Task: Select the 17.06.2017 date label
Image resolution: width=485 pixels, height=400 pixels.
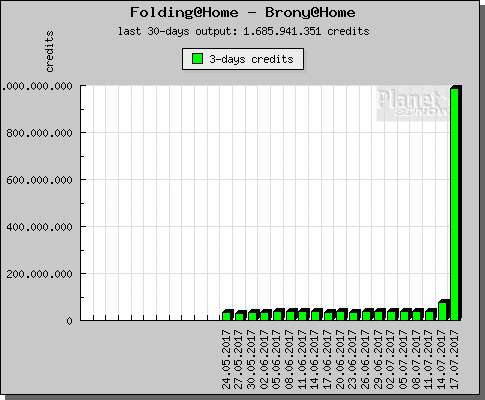Action: coord(328,359)
